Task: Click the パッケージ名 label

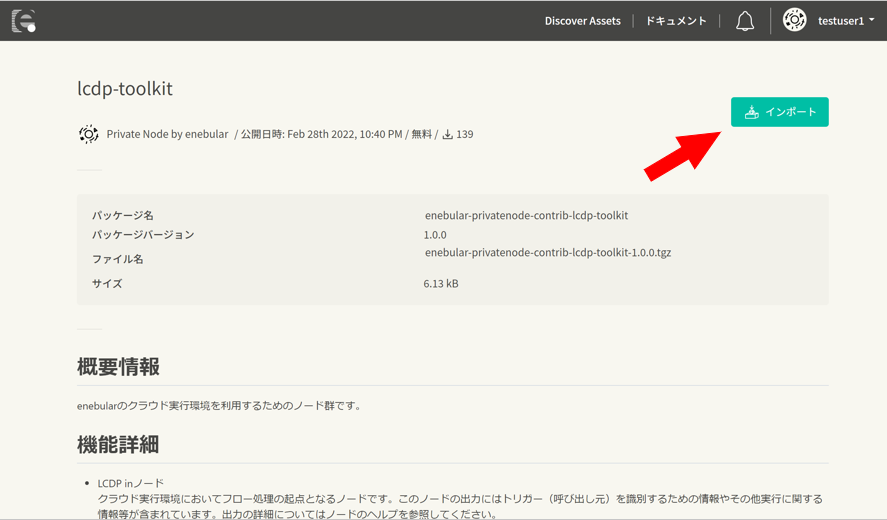Action: pyautogui.click(x=123, y=215)
